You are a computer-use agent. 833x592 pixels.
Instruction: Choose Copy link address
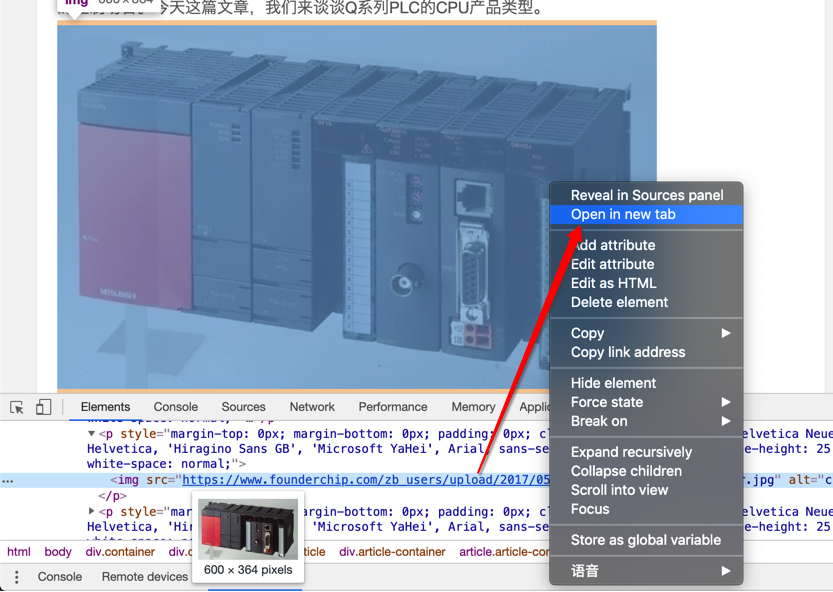click(x=646, y=352)
